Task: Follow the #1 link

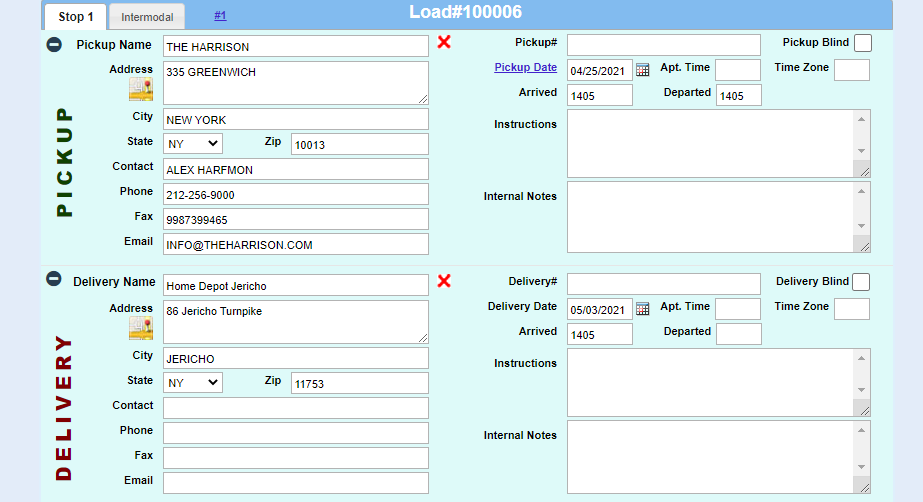Action: click(x=220, y=16)
